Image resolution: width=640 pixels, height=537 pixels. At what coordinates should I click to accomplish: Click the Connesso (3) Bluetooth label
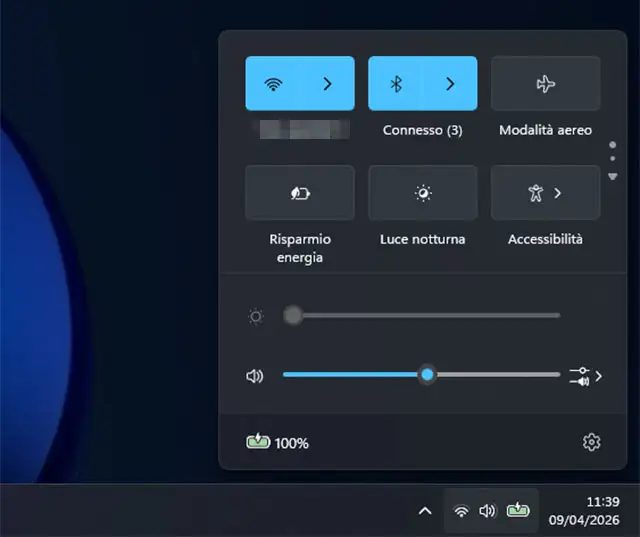click(423, 130)
